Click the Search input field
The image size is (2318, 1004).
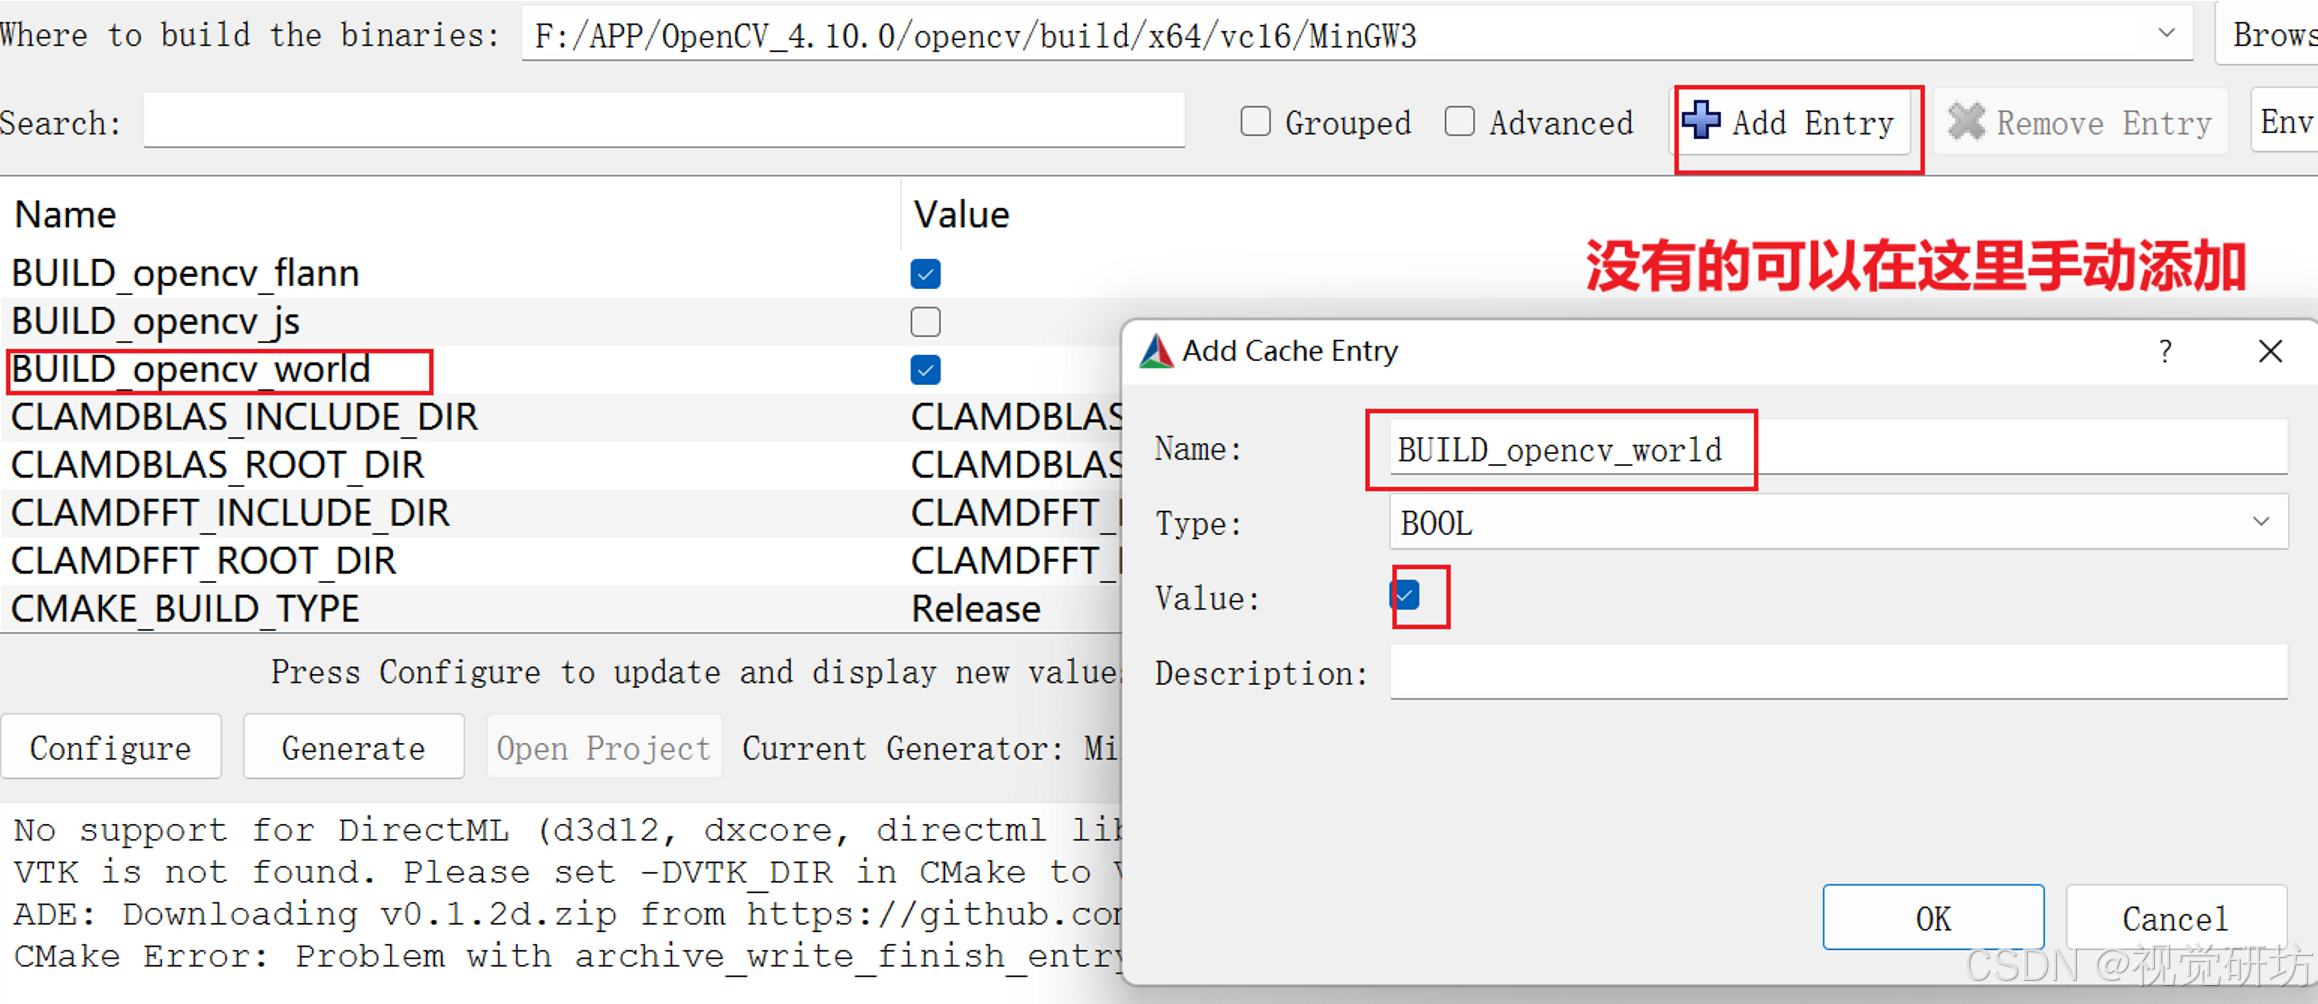point(664,121)
